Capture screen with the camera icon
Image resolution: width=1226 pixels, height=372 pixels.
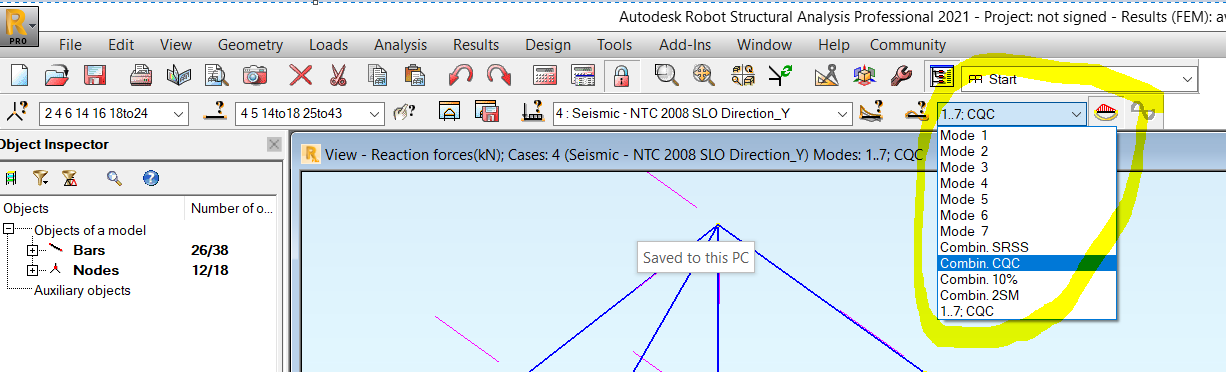[255, 76]
